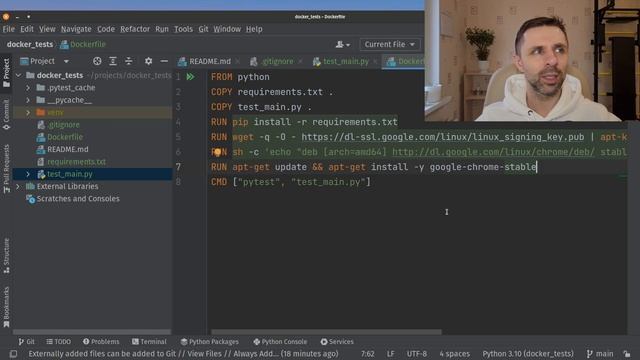Image resolution: width=640 pixels, height=360 pixels.
Task: Open the Navigate menu
Action: click(x=76, y=29)
